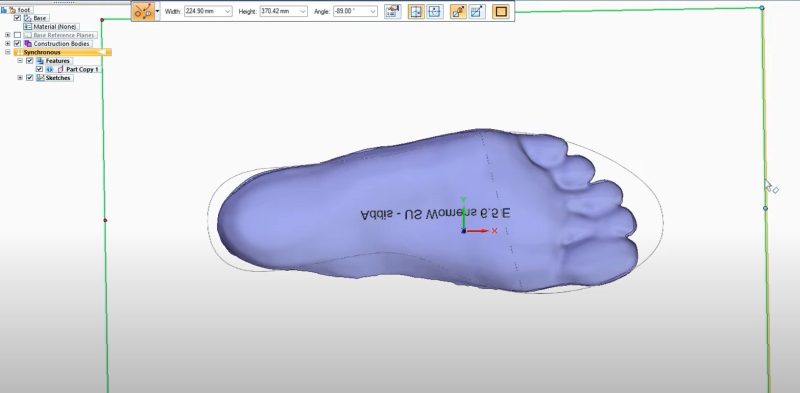800x393 pixels.
Task: Select the orange square outline icon
Action: (x=501, y=11)
